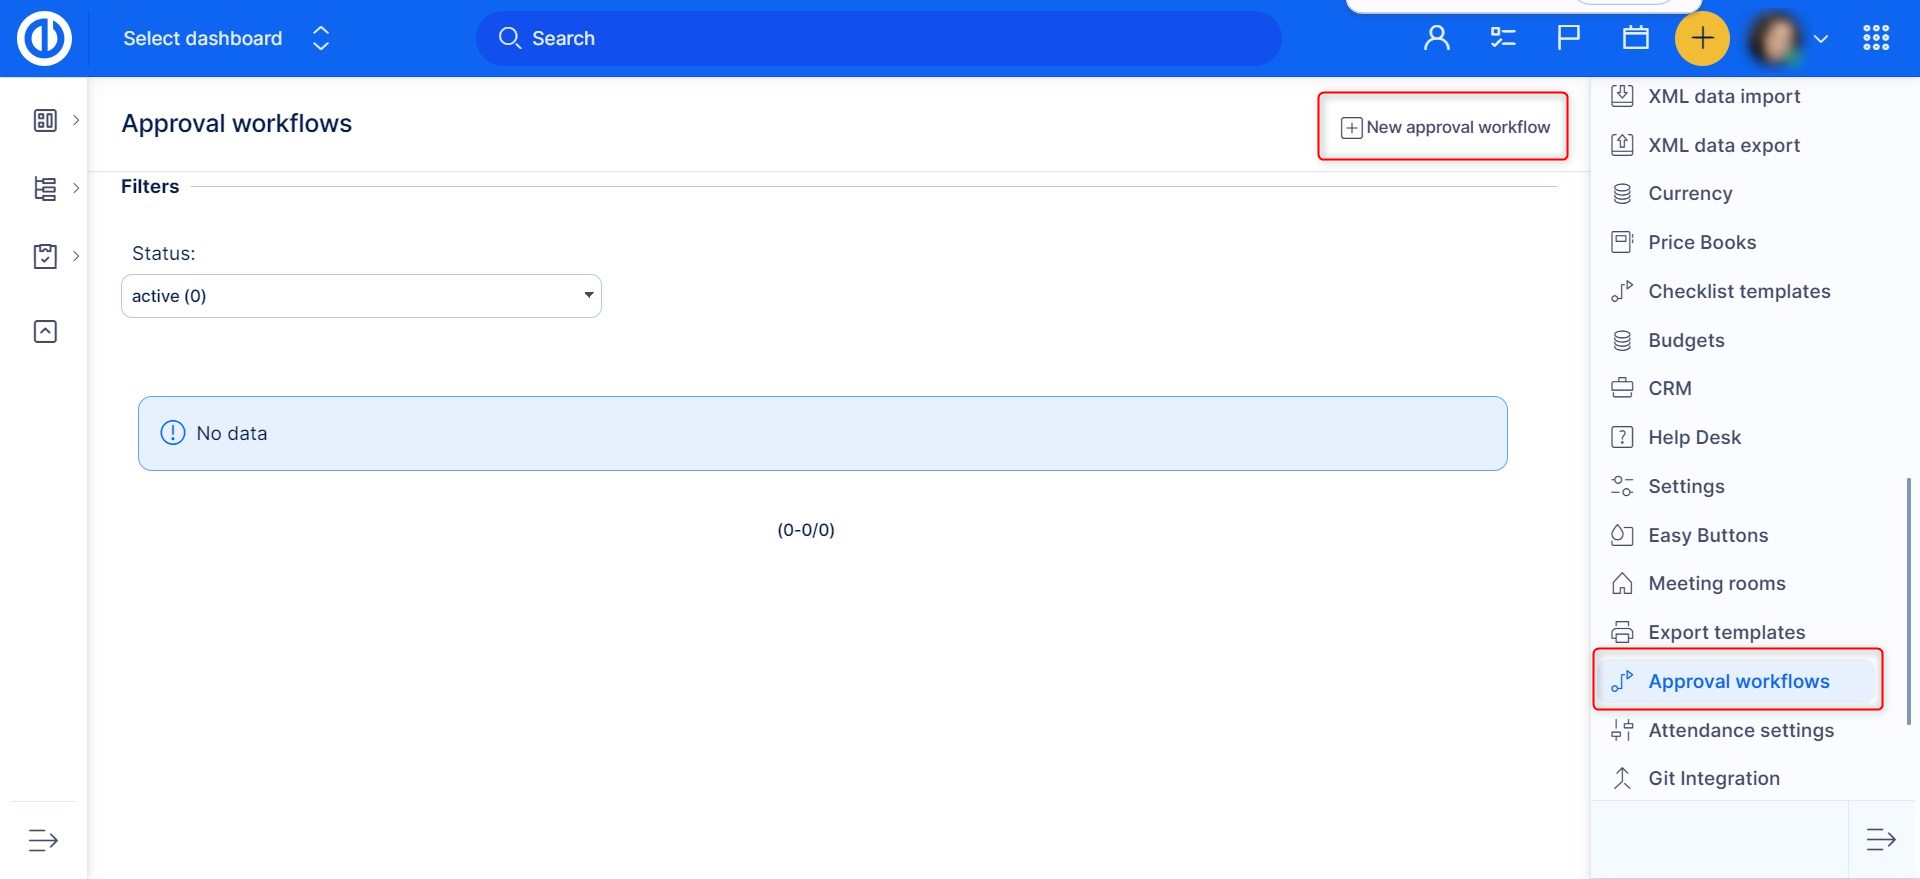The image size is (1920, 879).
Task: Click the flag milestone icon
Action: [1568, 38]
